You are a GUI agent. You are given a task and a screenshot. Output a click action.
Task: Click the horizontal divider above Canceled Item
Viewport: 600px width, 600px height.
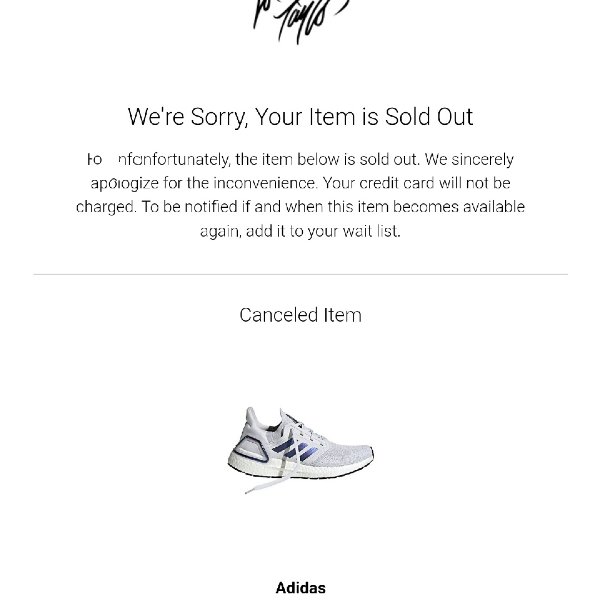click(300, 274)
